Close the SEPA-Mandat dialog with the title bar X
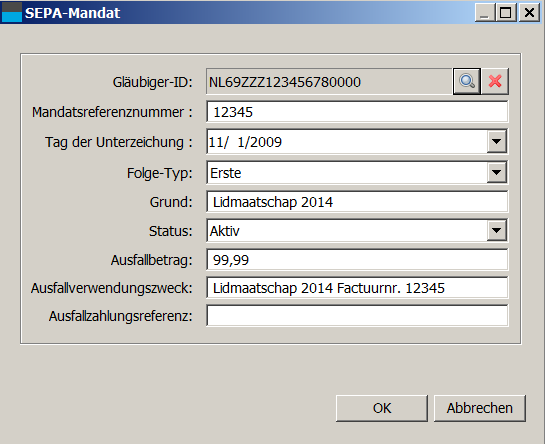 529,13
